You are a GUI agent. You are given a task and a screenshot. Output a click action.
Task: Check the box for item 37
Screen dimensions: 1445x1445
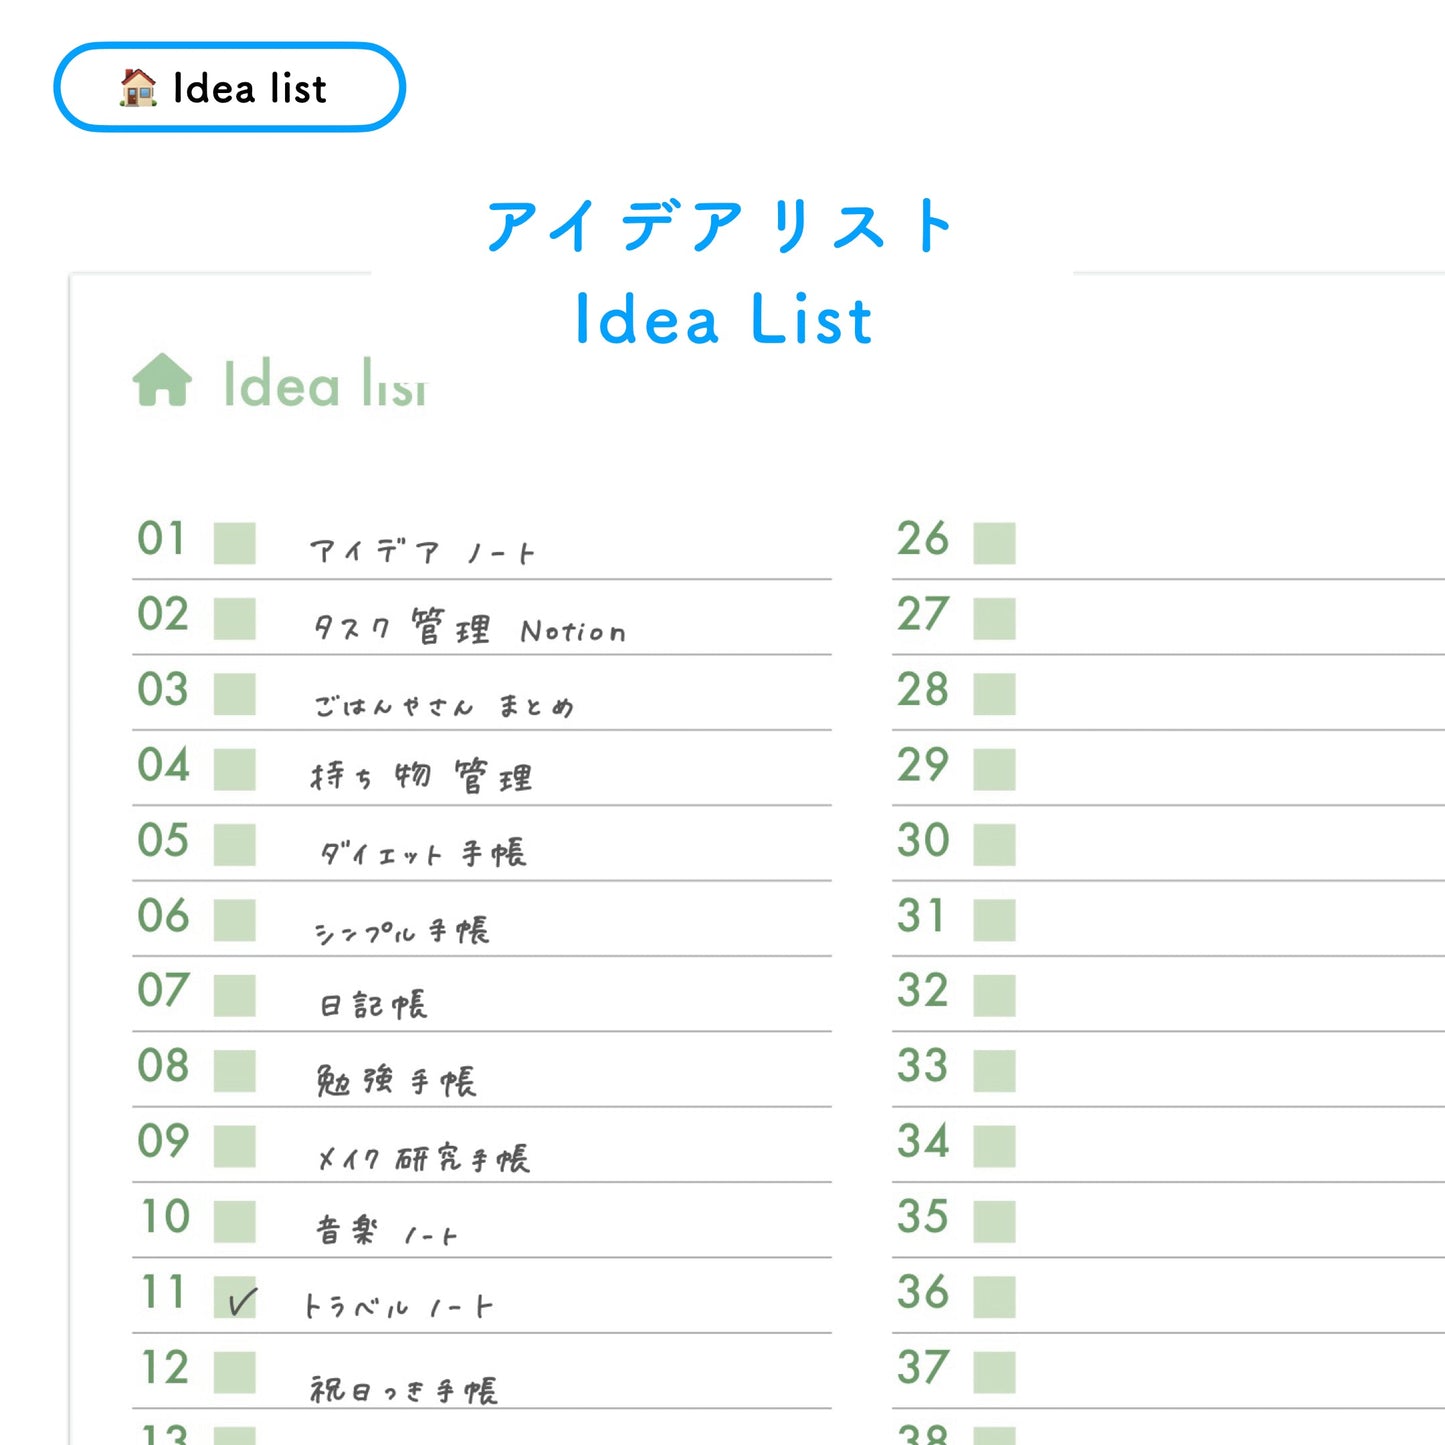(994, 1372)
